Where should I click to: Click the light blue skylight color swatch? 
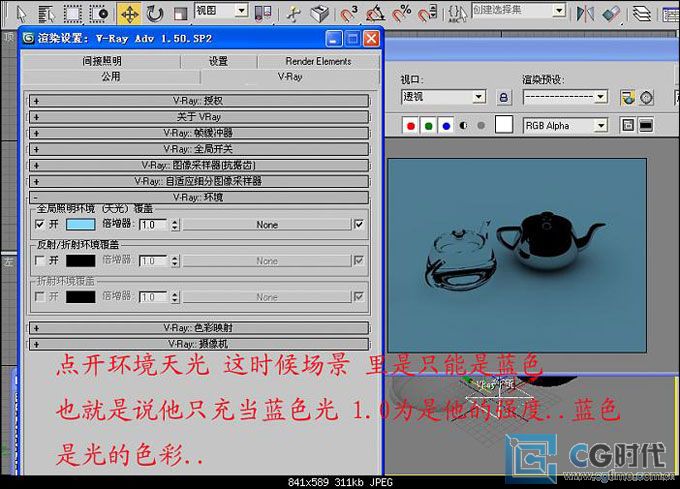point(81,225)
